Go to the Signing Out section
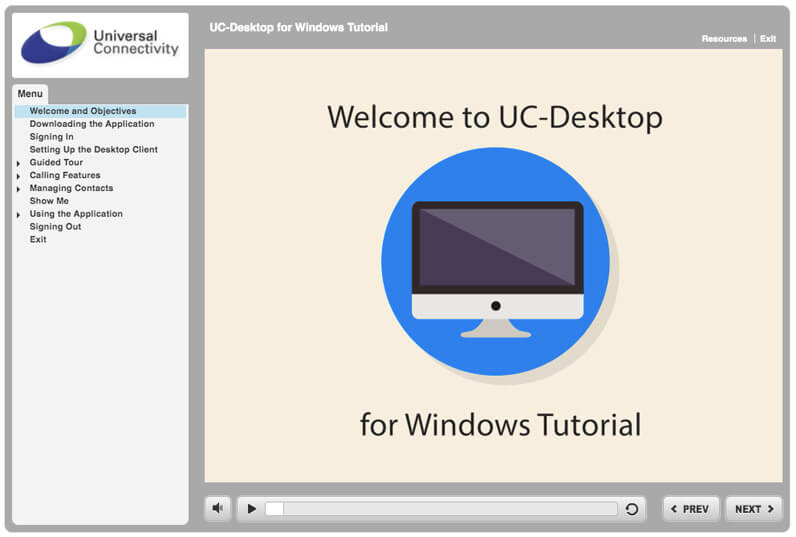Viewport: 796px width, 537px height. [x=55, y=227]
